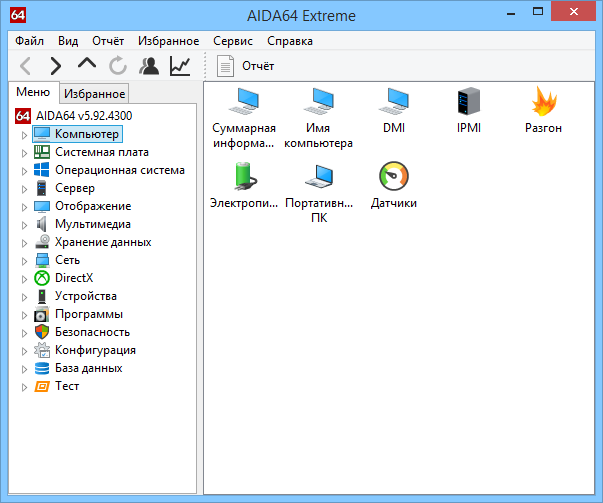The height and width of the screenshot is (503, 603).
Task: Select the Сервер tree icon
Action: (42, 188)
